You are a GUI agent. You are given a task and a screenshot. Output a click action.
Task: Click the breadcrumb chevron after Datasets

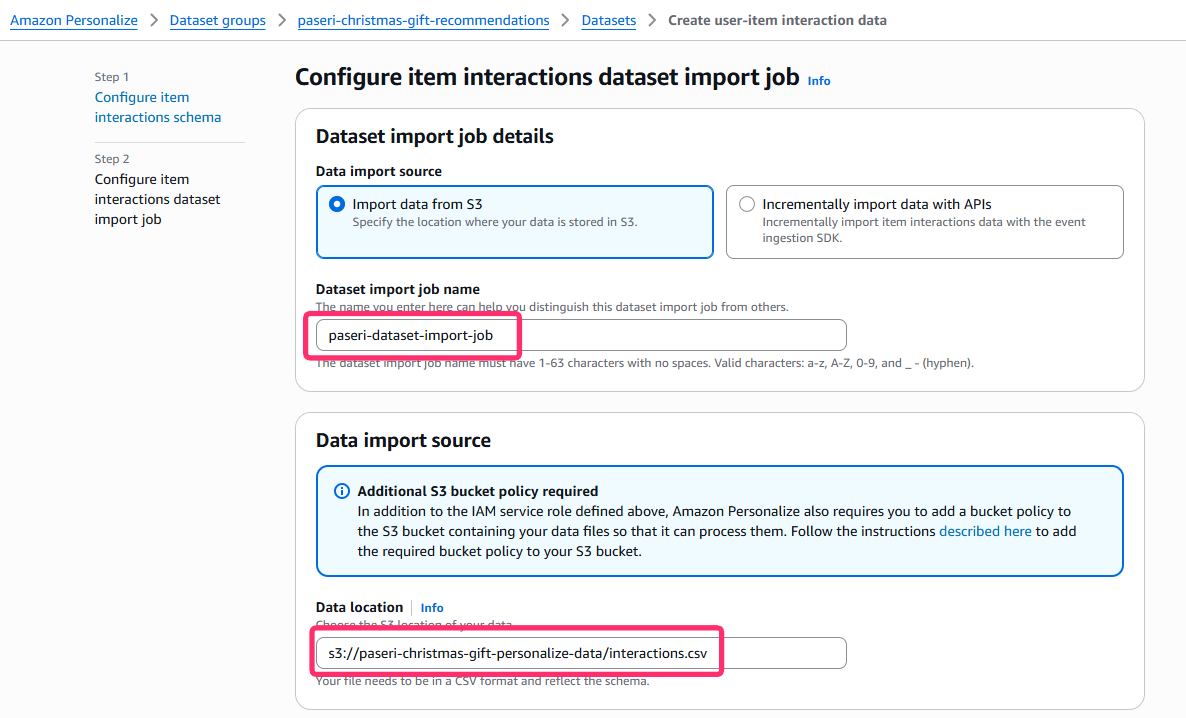pyautogui.click(x=652, y=20)
